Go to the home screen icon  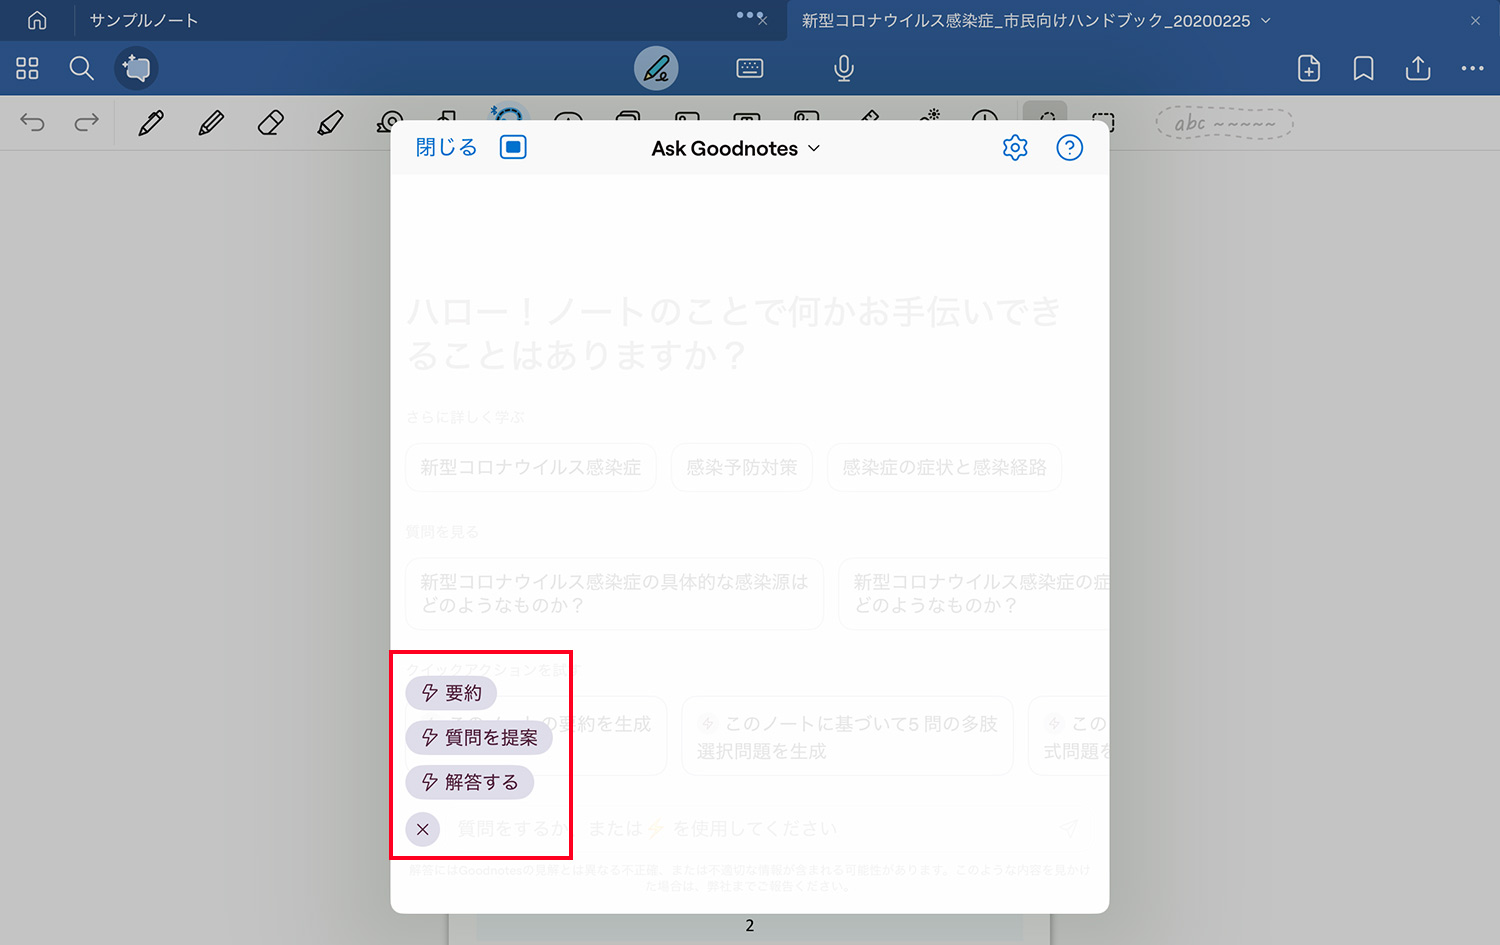(x=37, y=20)
